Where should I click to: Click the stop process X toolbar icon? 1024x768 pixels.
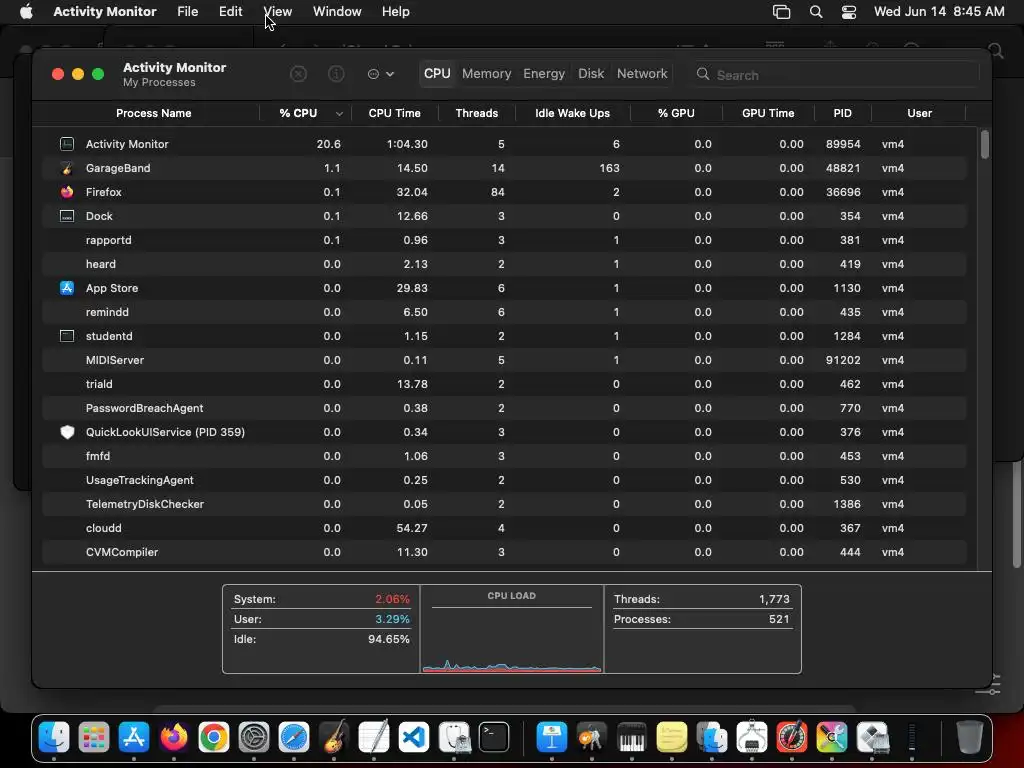pos(298,74)
